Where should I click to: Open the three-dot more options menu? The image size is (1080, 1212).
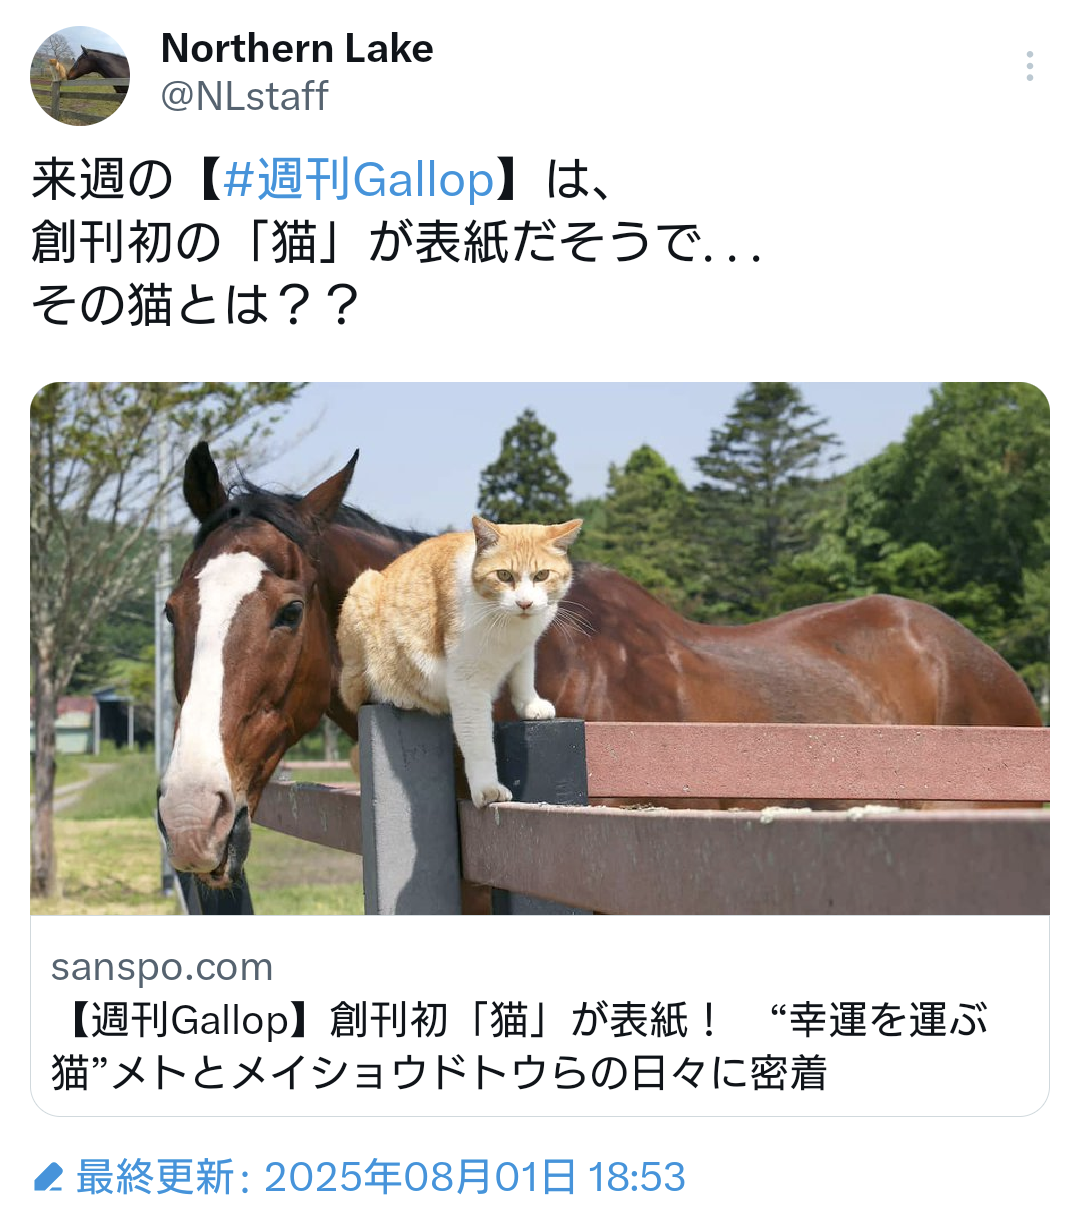[1029, 66]
